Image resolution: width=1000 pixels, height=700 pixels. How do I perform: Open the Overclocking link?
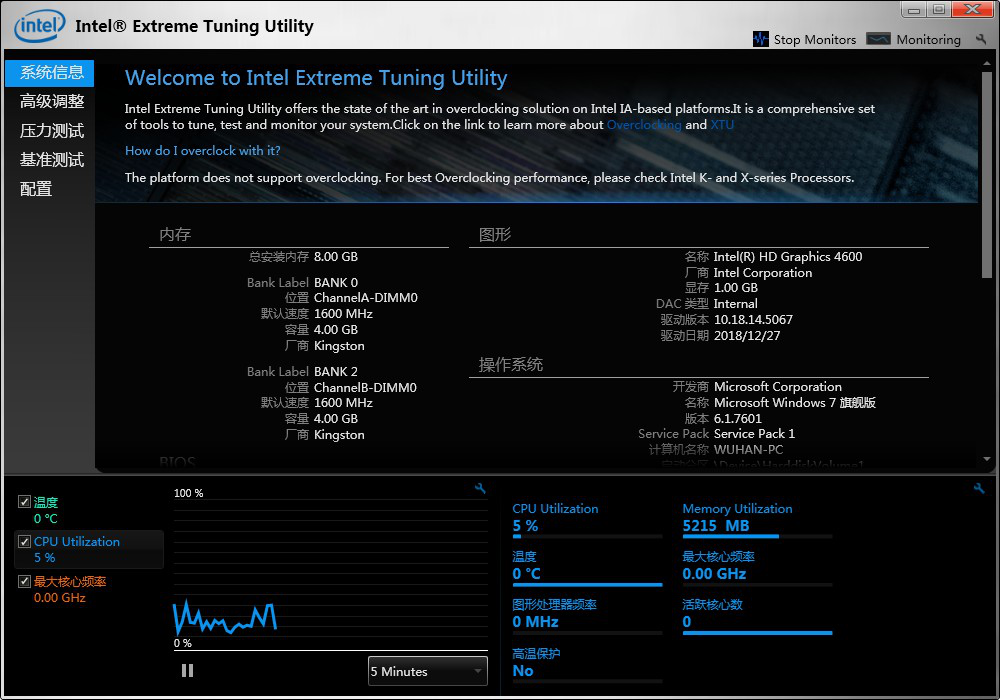[x=643, y=125]
